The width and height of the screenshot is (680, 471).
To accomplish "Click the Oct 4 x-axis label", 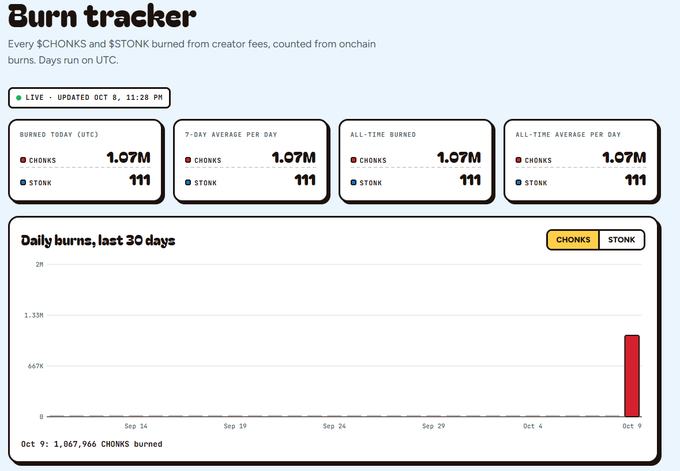I will [x=533, y=426].
